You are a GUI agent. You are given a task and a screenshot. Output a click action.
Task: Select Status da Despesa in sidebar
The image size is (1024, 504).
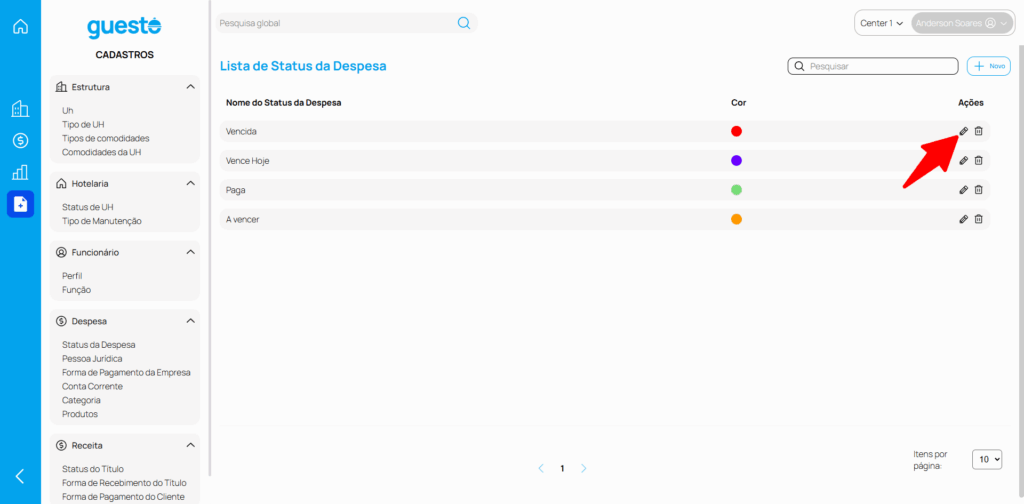pyautogui.click(x=98, y=344)
